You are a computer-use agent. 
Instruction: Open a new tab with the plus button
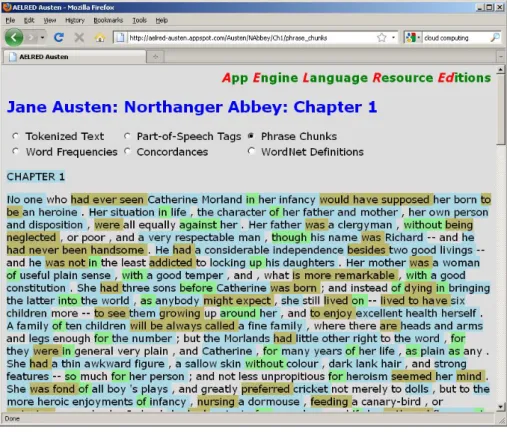(155, 57)
